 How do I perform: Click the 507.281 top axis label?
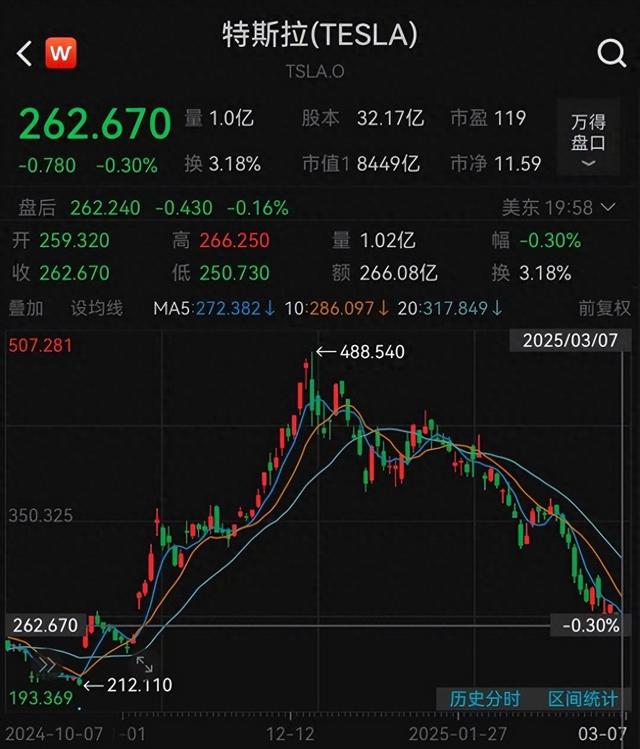40,345
